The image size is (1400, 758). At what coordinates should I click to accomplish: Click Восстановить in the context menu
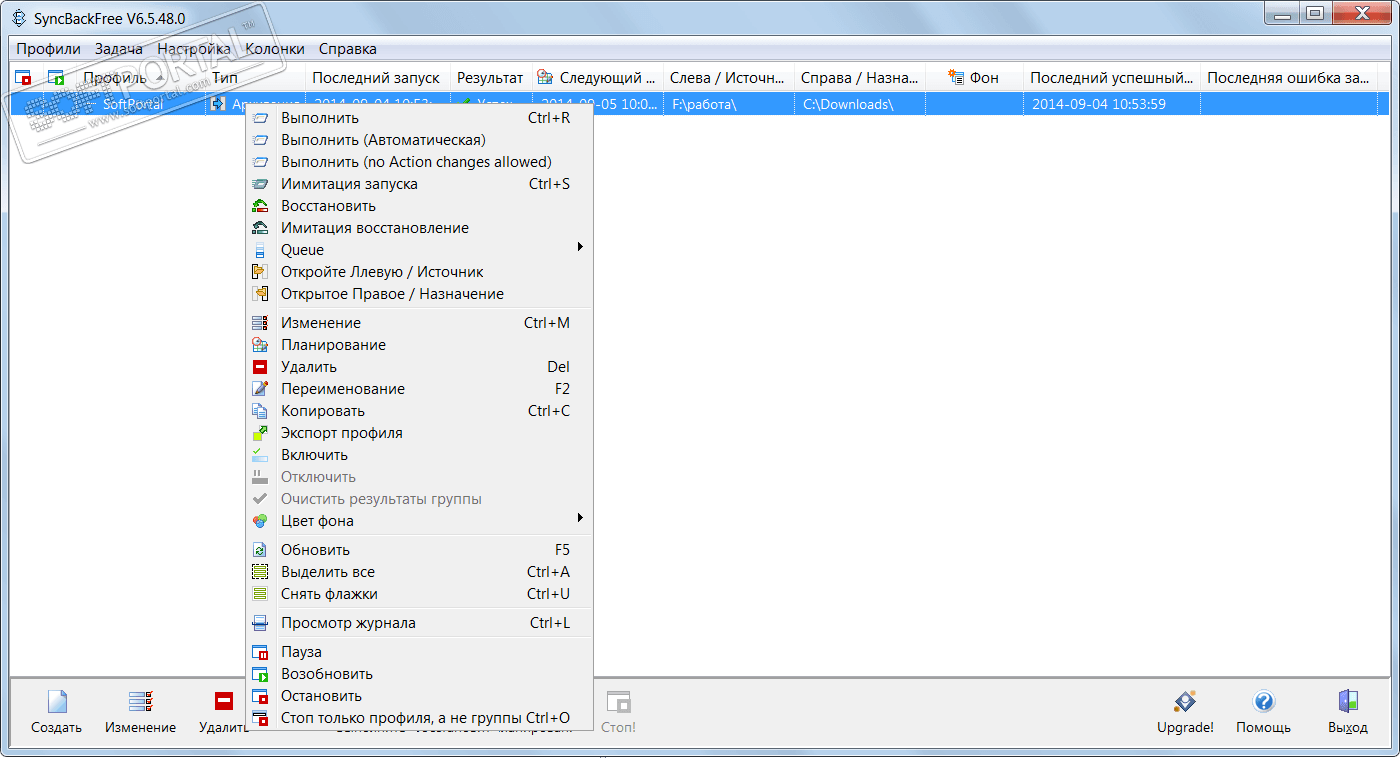coord(419,206)
